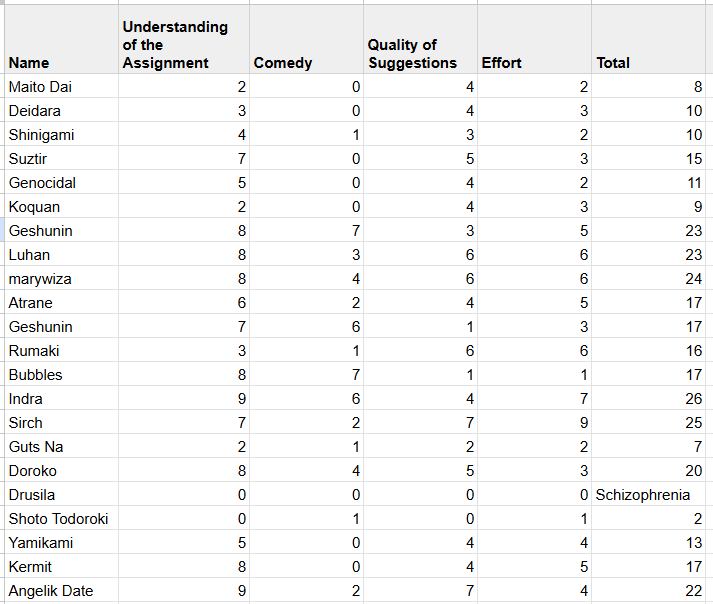
Task: Click the Shoto Todoroki name cell
Action: pos(58,519)
